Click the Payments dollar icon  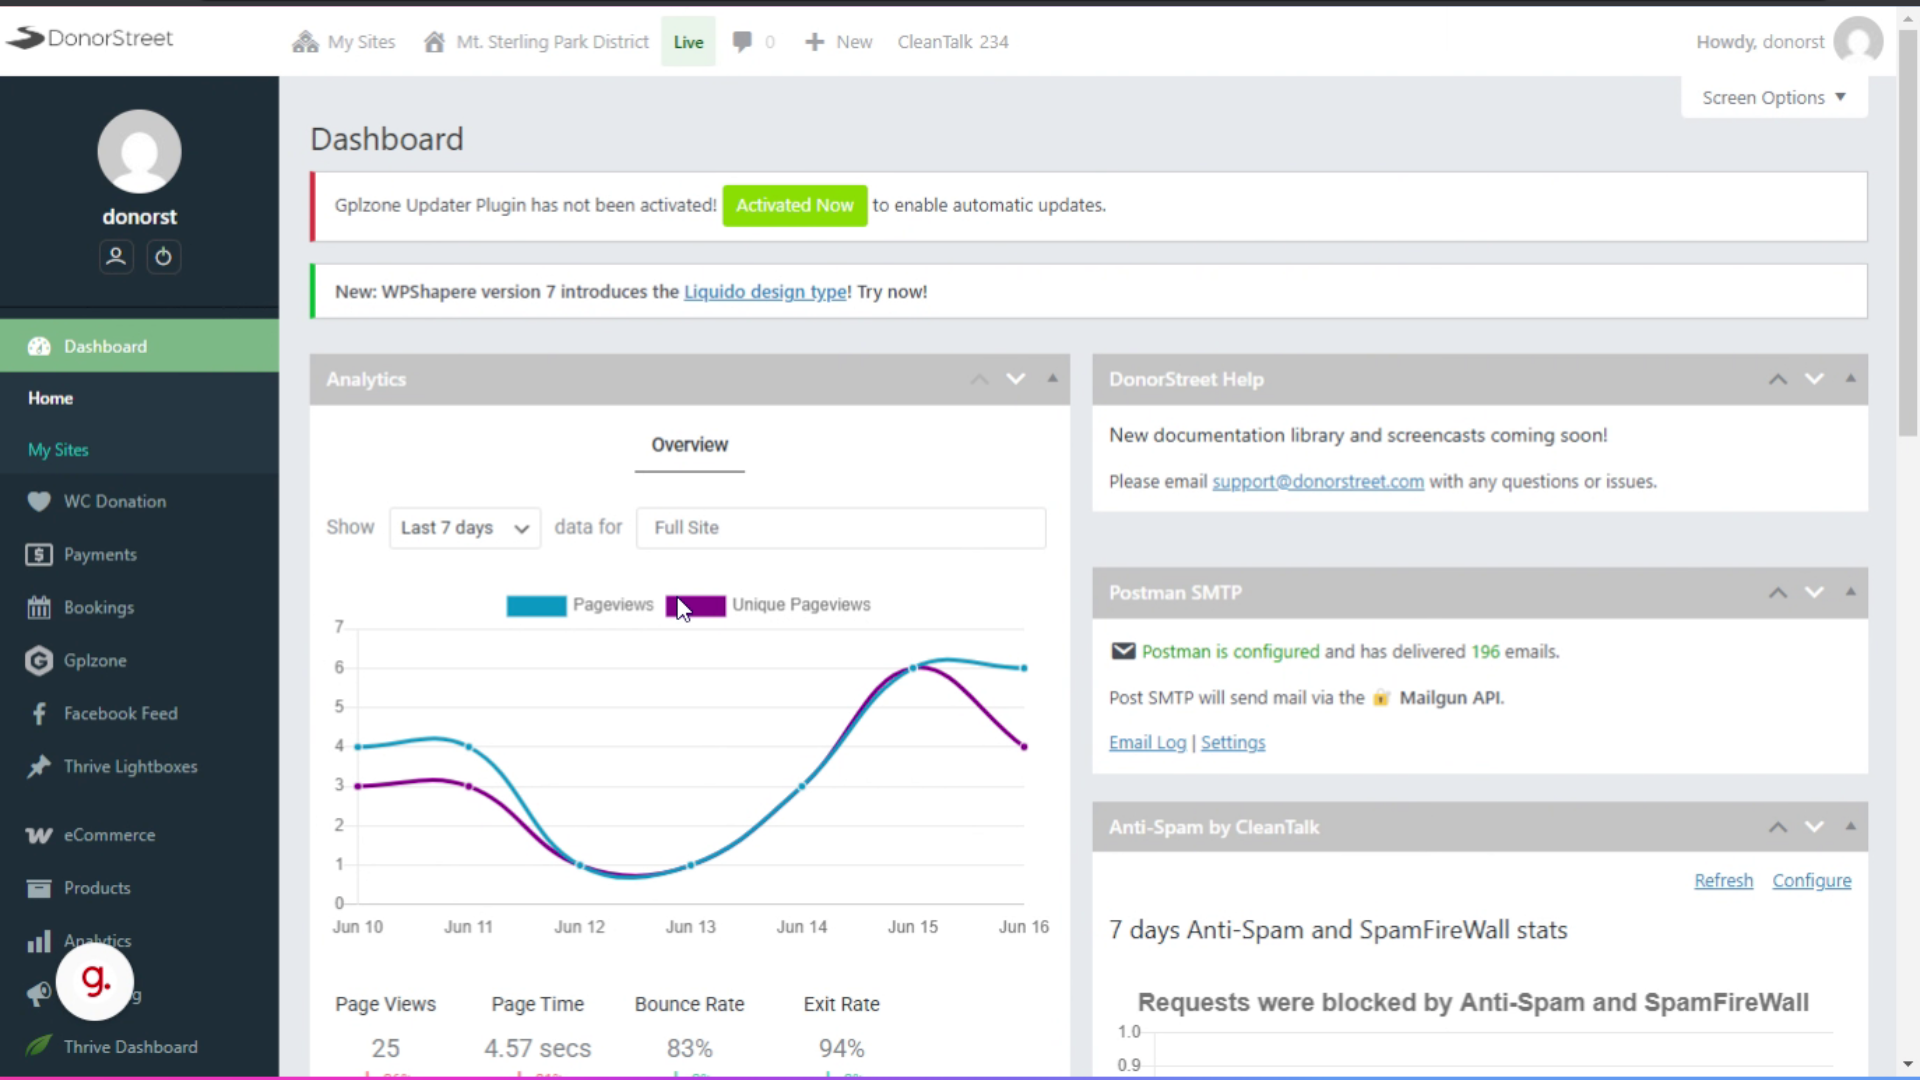pos(38,555)
